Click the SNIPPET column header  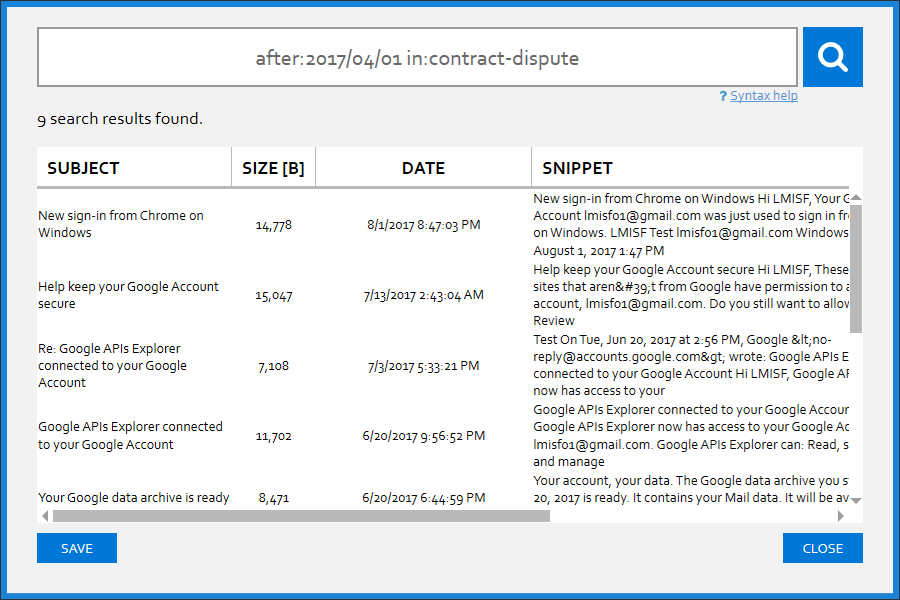tap(576, 167)
